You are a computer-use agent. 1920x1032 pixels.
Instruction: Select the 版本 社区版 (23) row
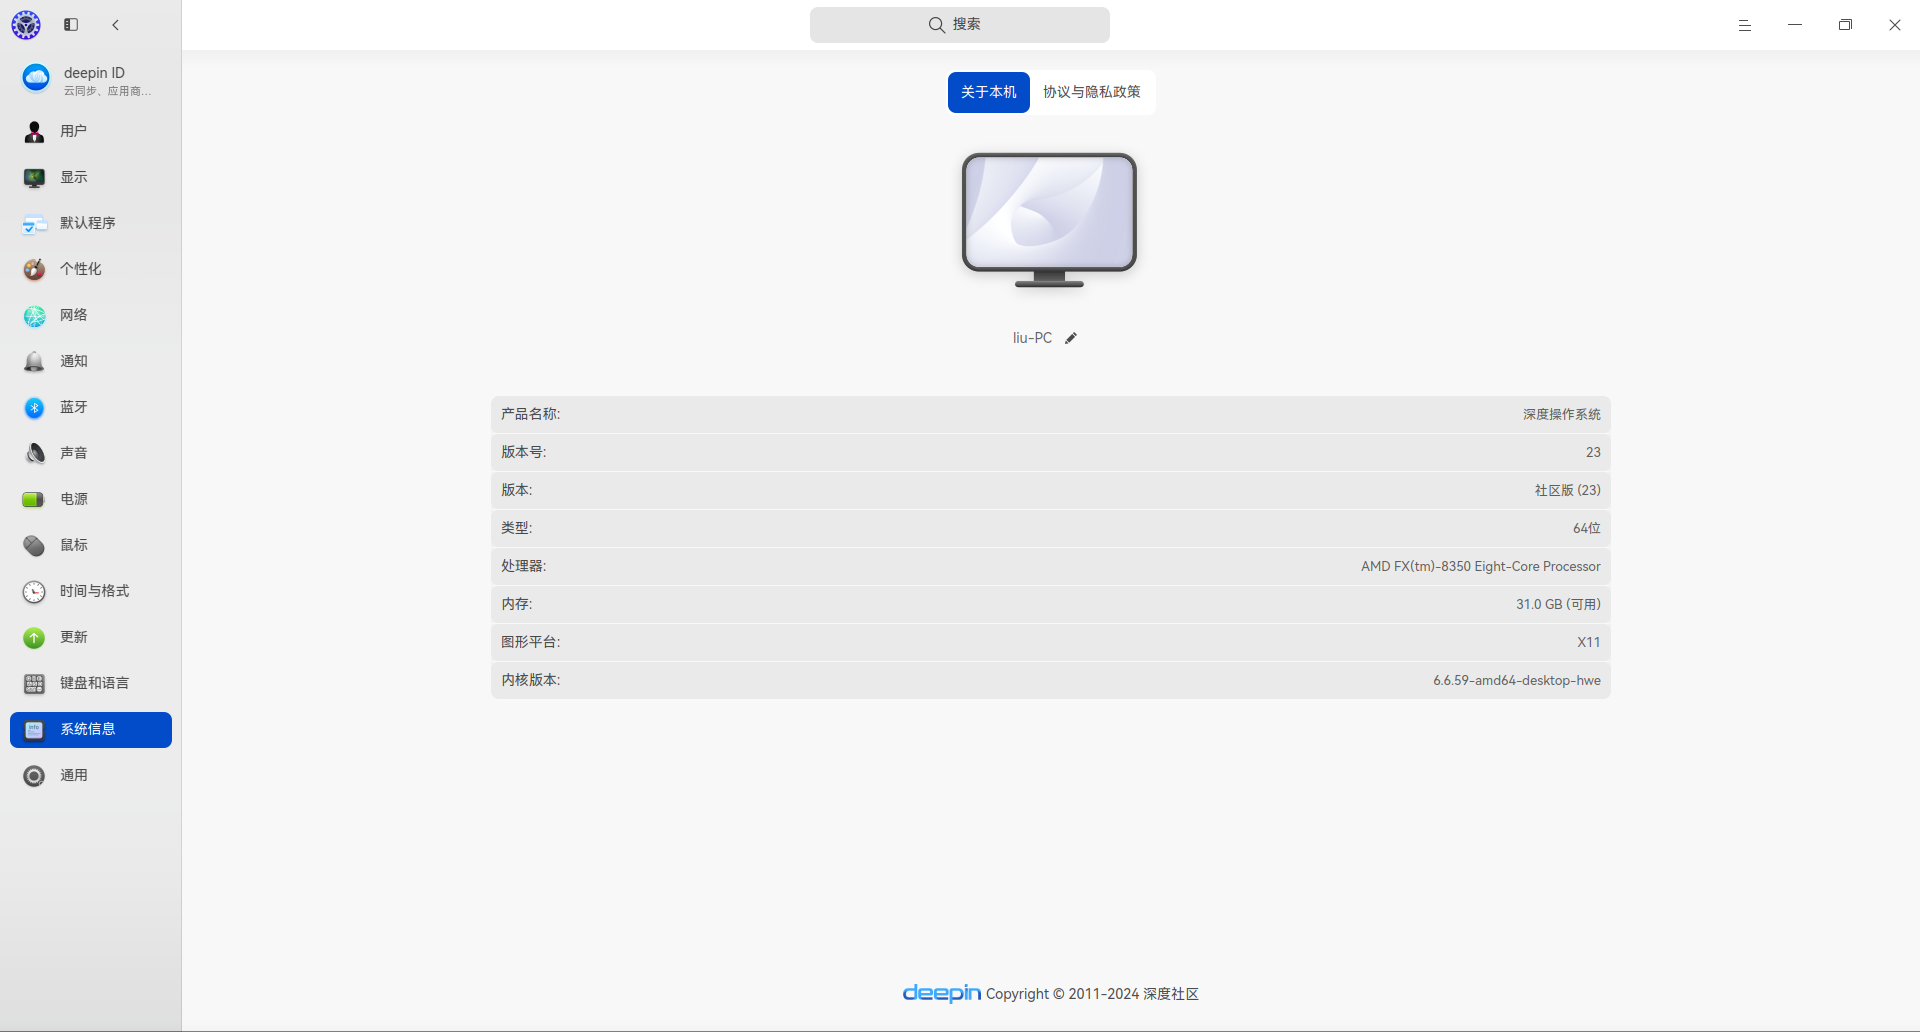1051,490
